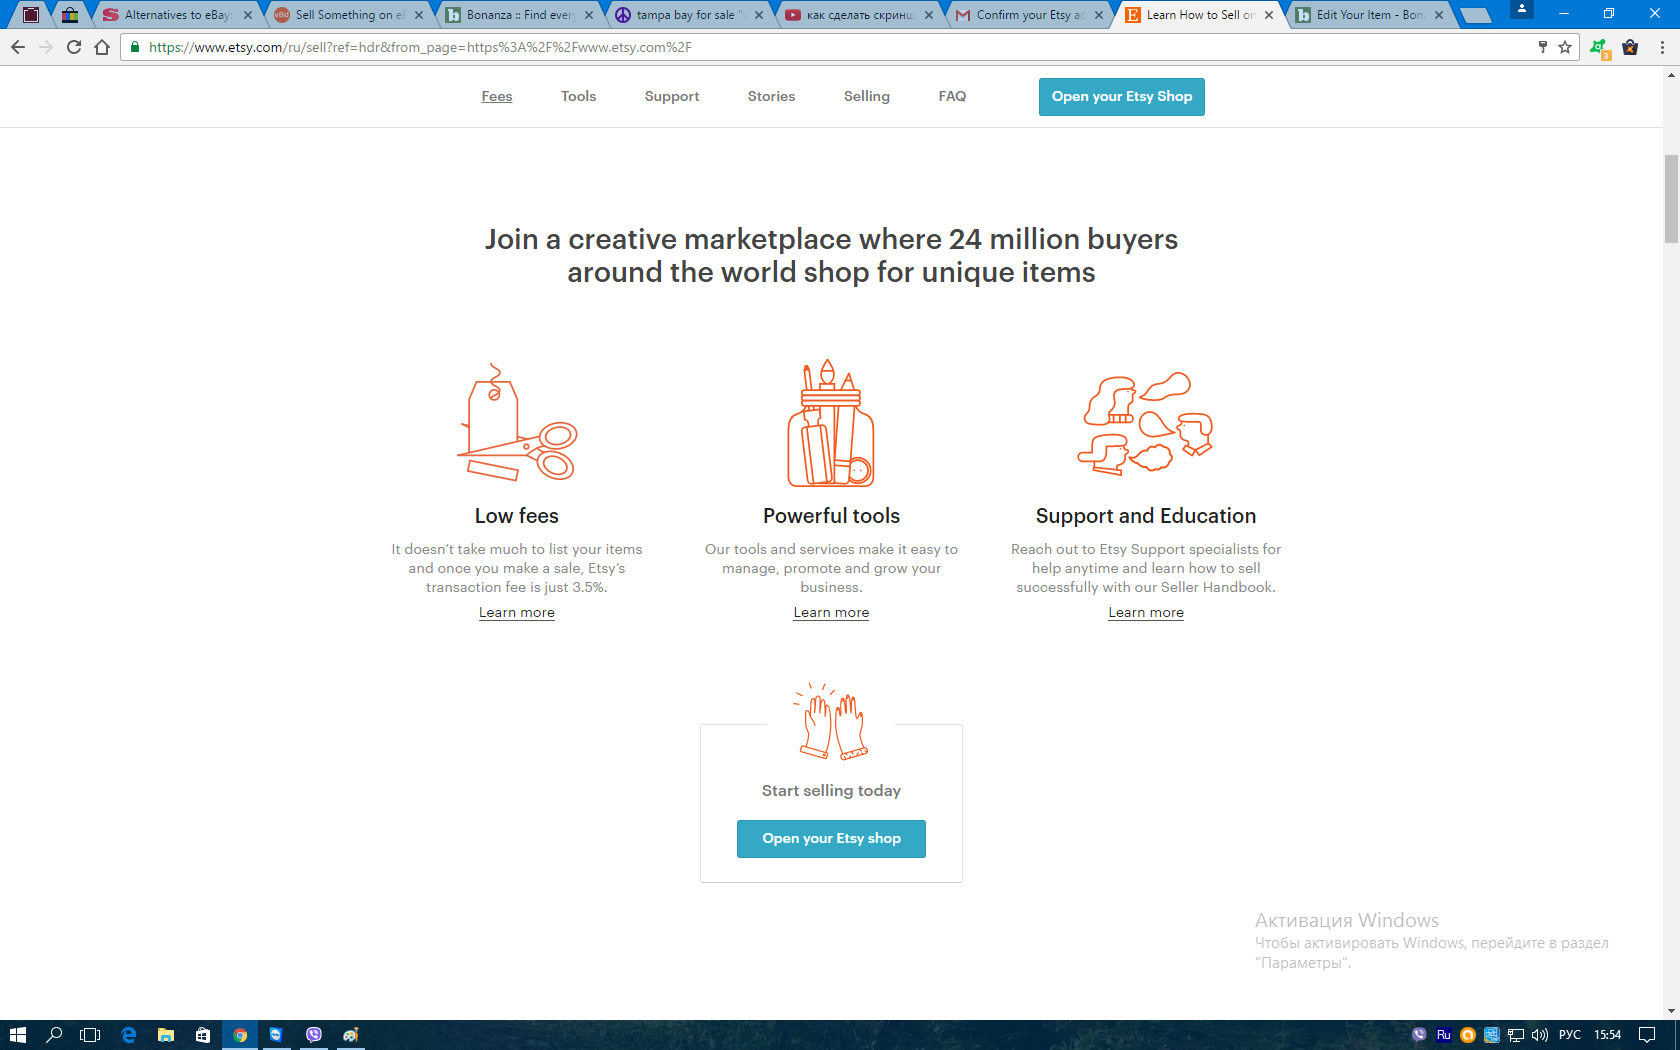Image resolution: width=1680 pixels, height=1050 pixels.
Task: Click the Chrome taskbar icon
Action: point(240,1035)
